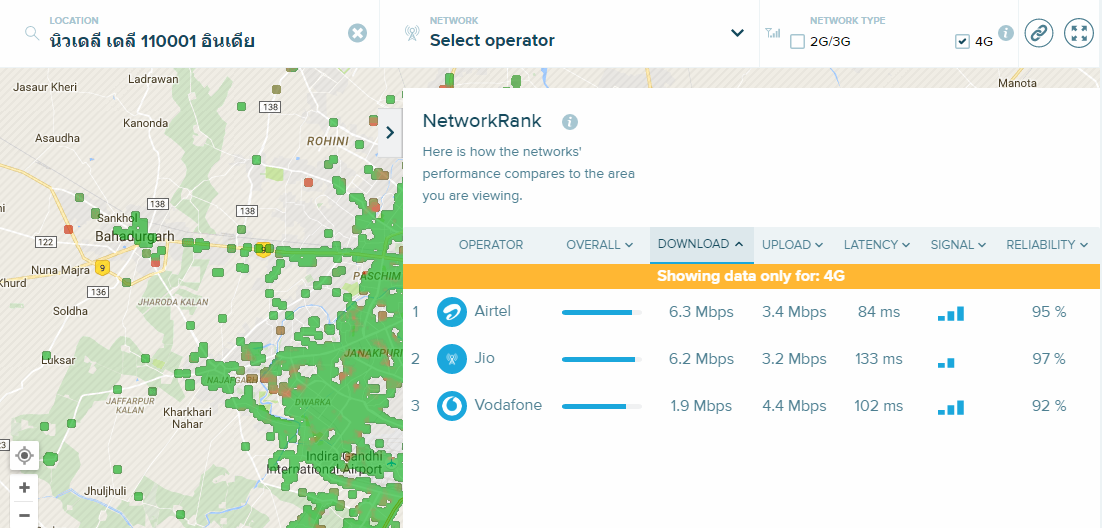Open network type info icon

(x=1006, y=33)
